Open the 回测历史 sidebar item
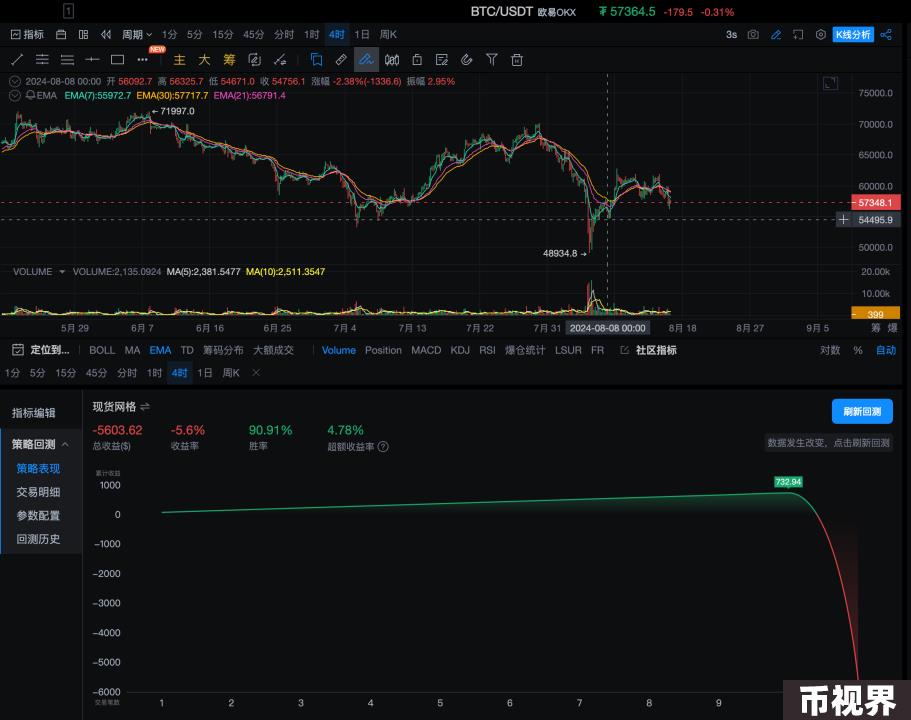 [38, 539]
